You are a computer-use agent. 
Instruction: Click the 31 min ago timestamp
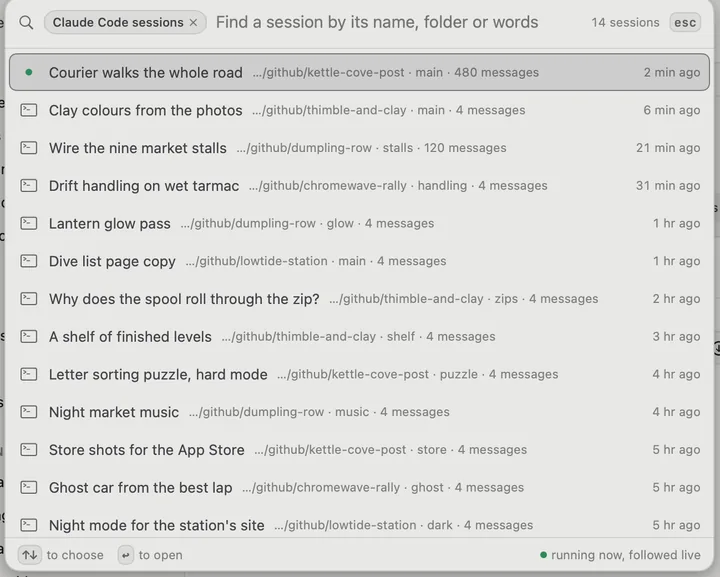[x=668, y=185]
